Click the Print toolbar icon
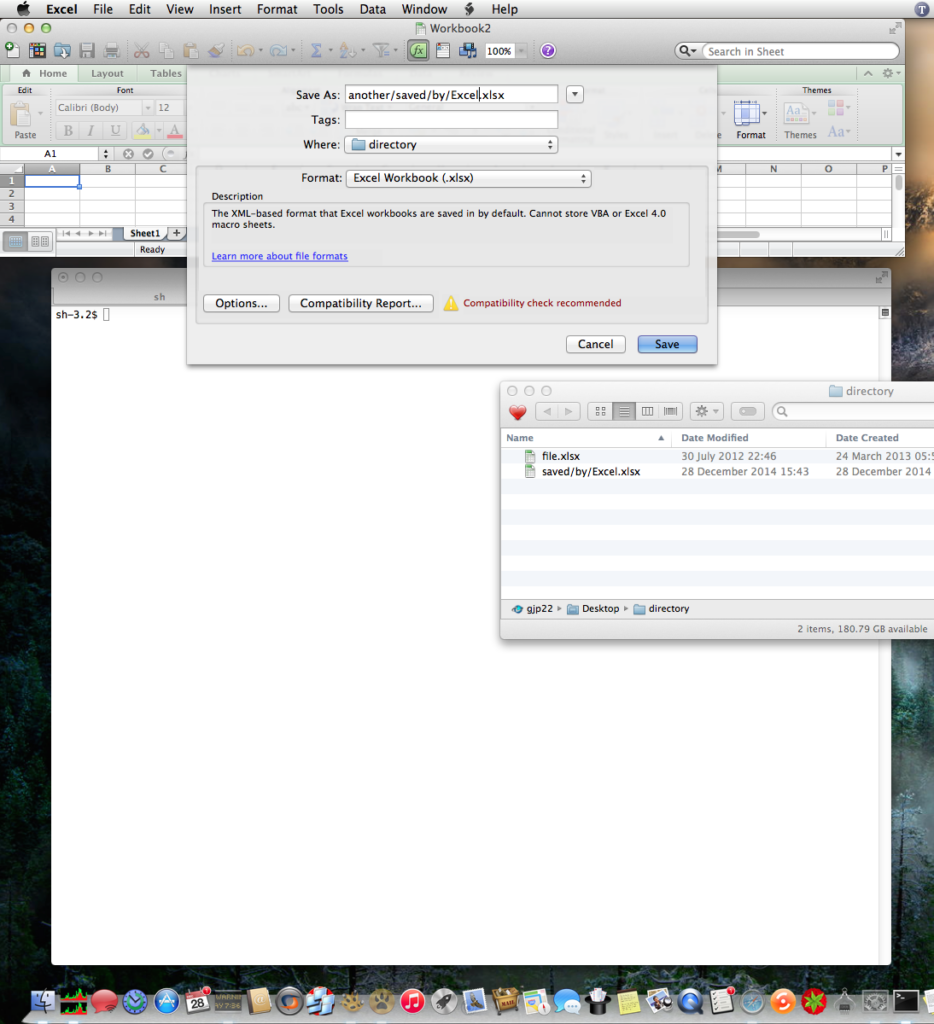The width and height of the screenshot is (934, 1024). (x=112, y=50)
